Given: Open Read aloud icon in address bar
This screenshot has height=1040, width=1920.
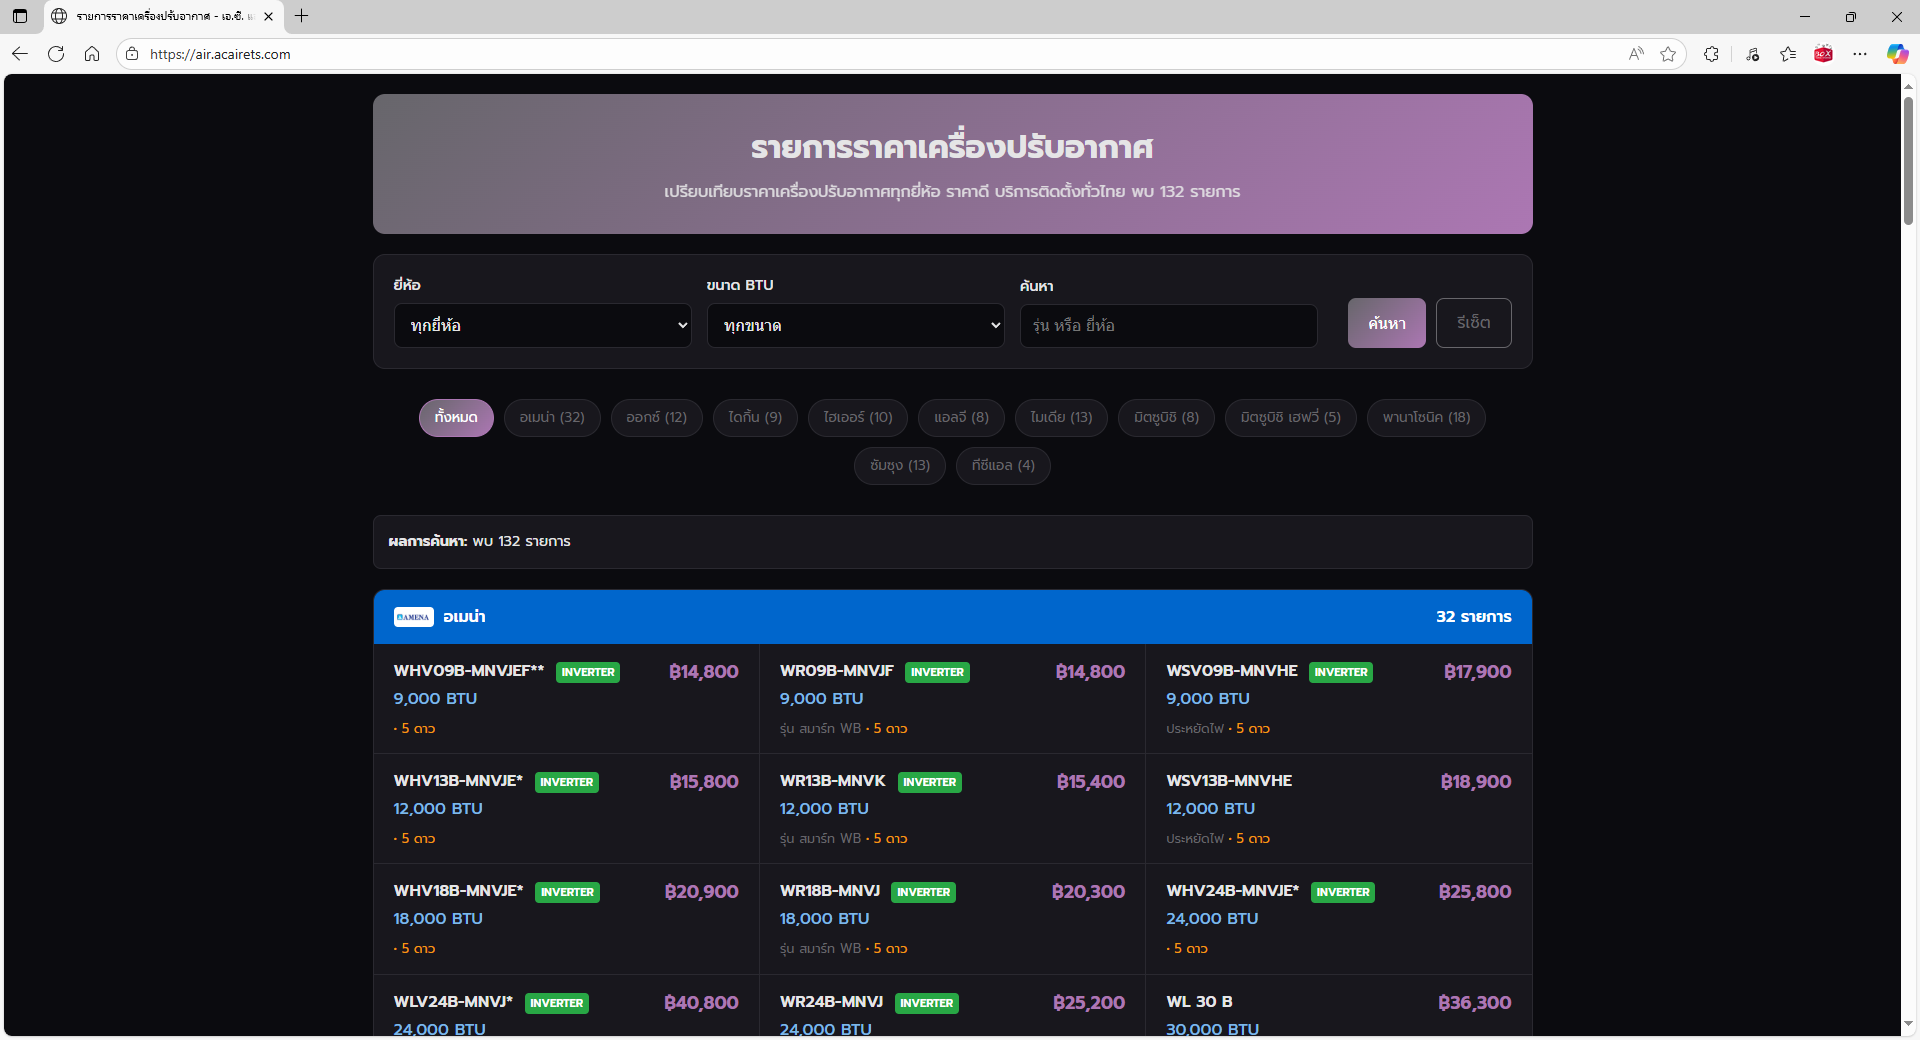Looking at the screenshot, I should pyautogui.click(x=1636, y=54).
